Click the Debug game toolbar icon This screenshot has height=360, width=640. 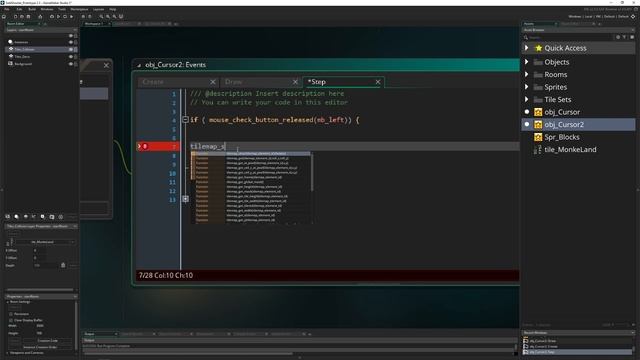52,16
